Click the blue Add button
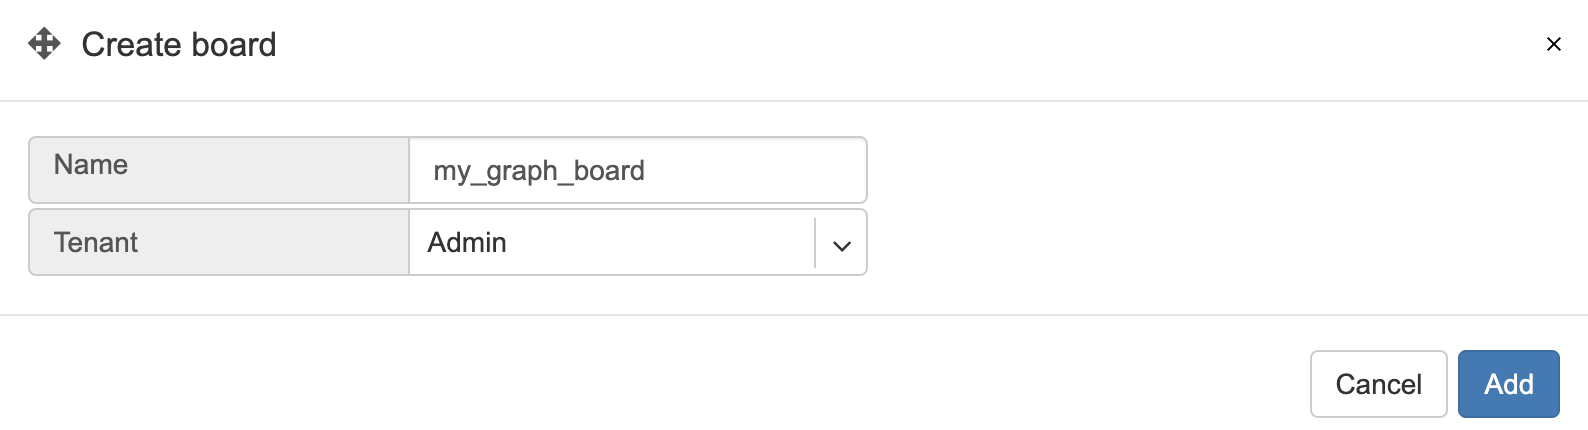Viewport: 1588px width, 430px height. [x=1508, y=384]
